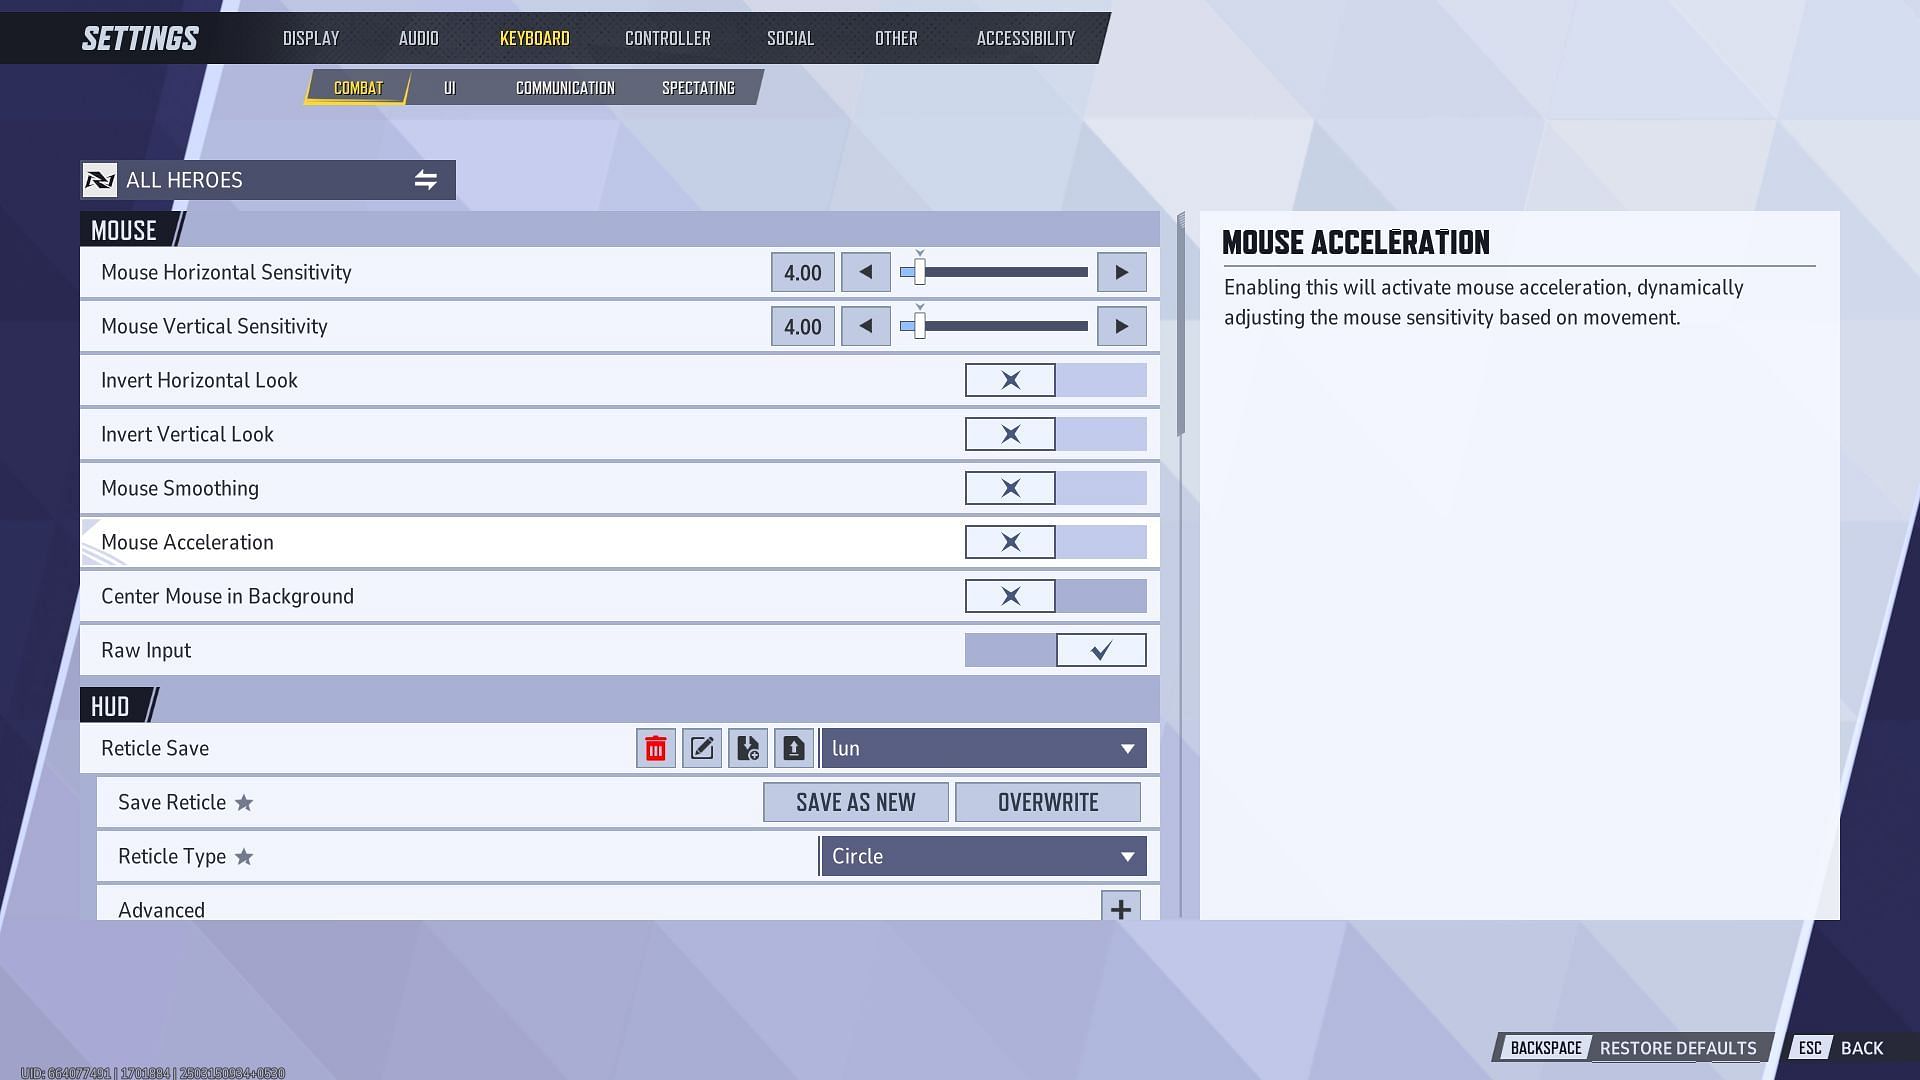Image resolution: width=1920 pixels, height=1080 pixels.
Task: Select Reticle Type dropdown
Action: coord(982,856)
